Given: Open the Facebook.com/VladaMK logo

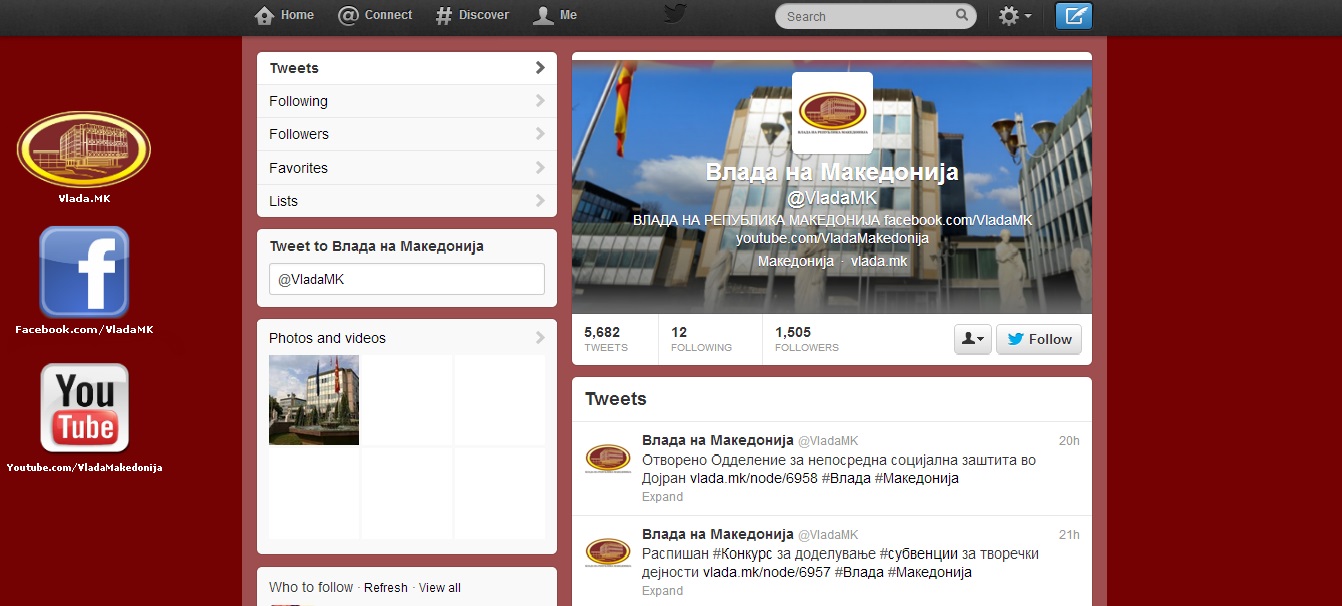Looking at the screenshot, I should [84, 272].
